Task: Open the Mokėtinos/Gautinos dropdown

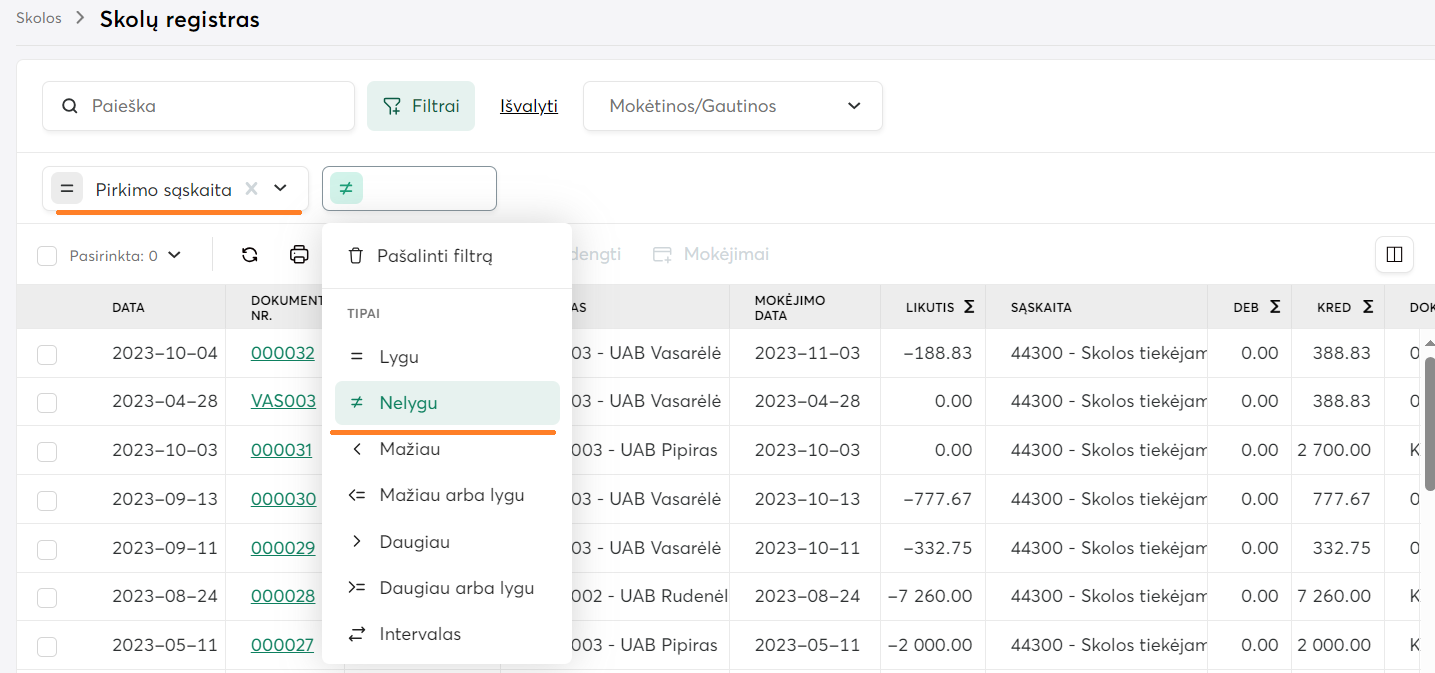Action: point(732,106)
